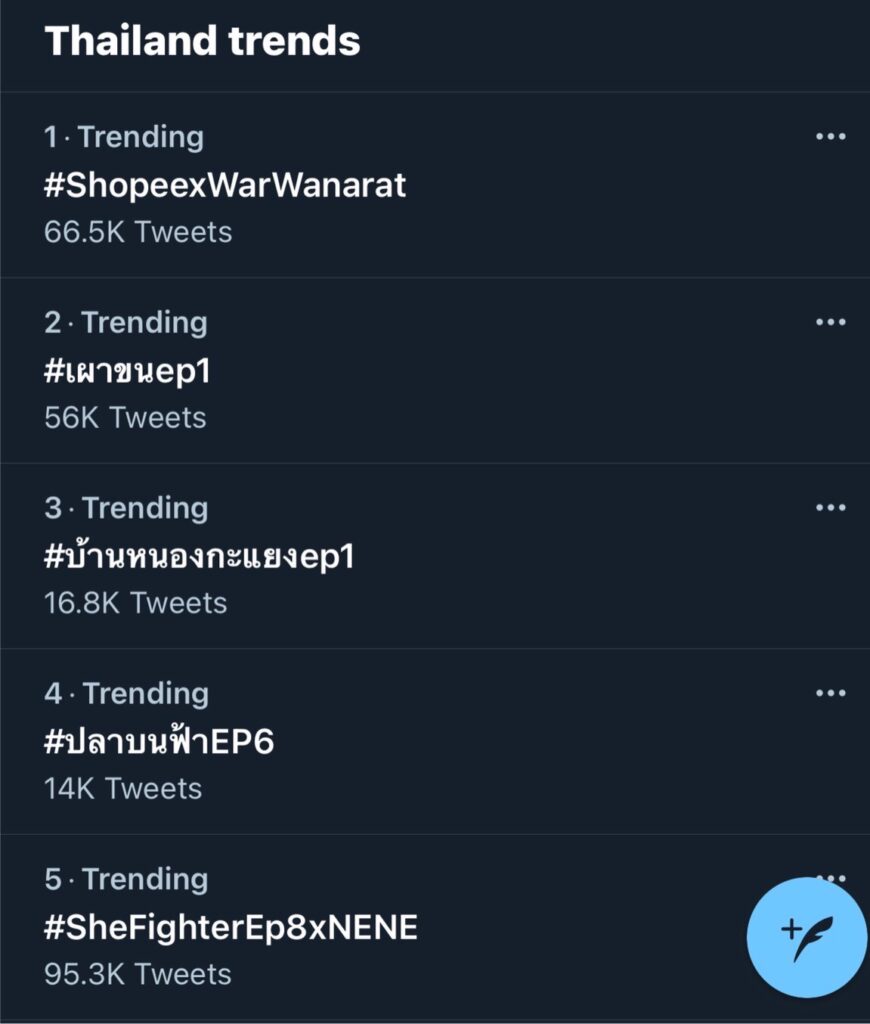
Task: Click the 66.5K Tweets count
Action: point(138,232)
